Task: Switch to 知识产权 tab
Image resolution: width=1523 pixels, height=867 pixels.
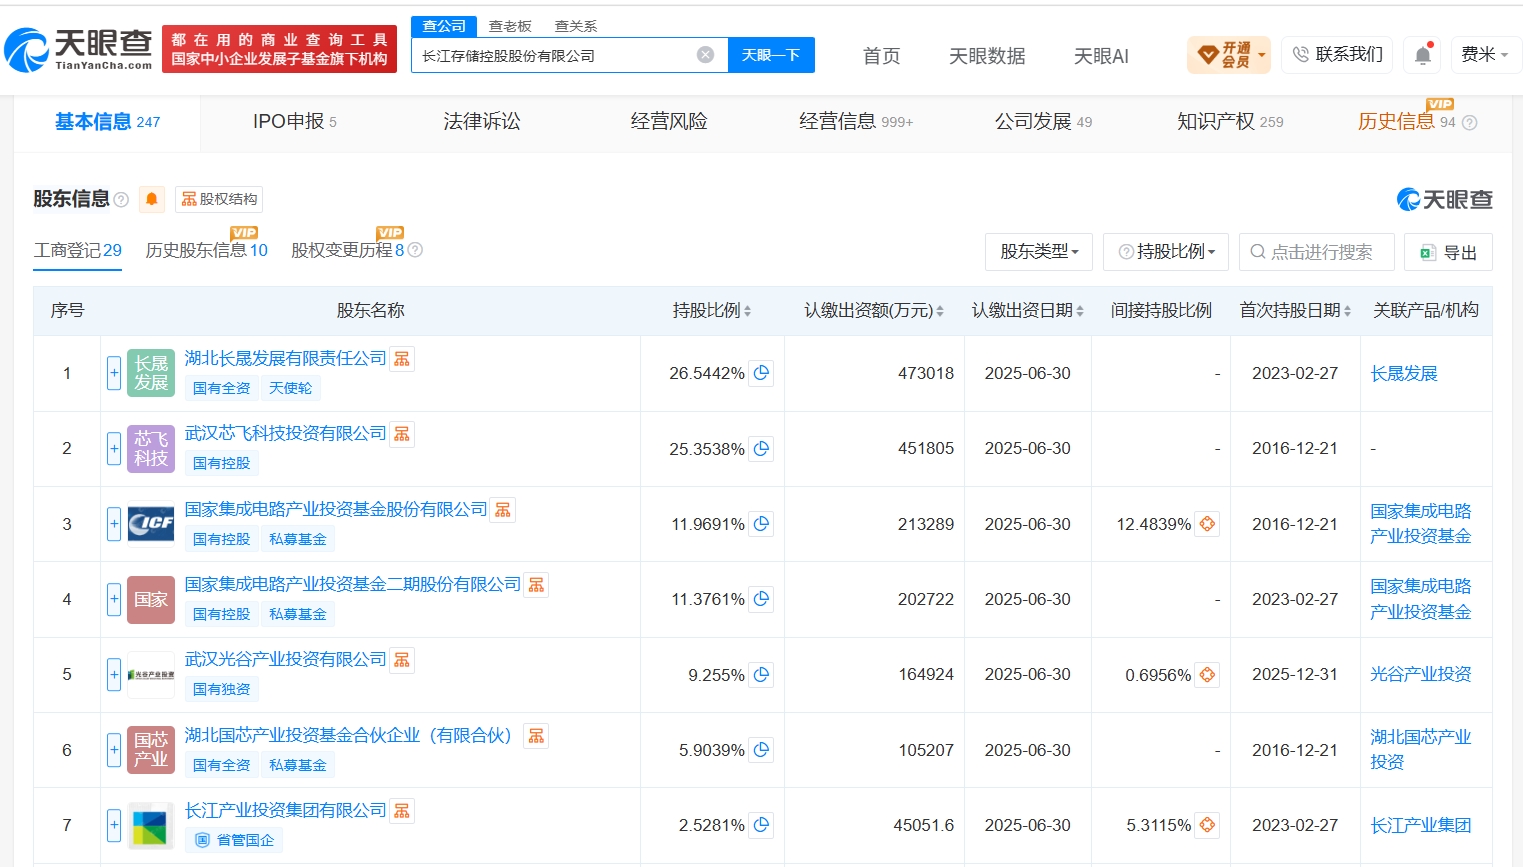Action: [1230, 122]
